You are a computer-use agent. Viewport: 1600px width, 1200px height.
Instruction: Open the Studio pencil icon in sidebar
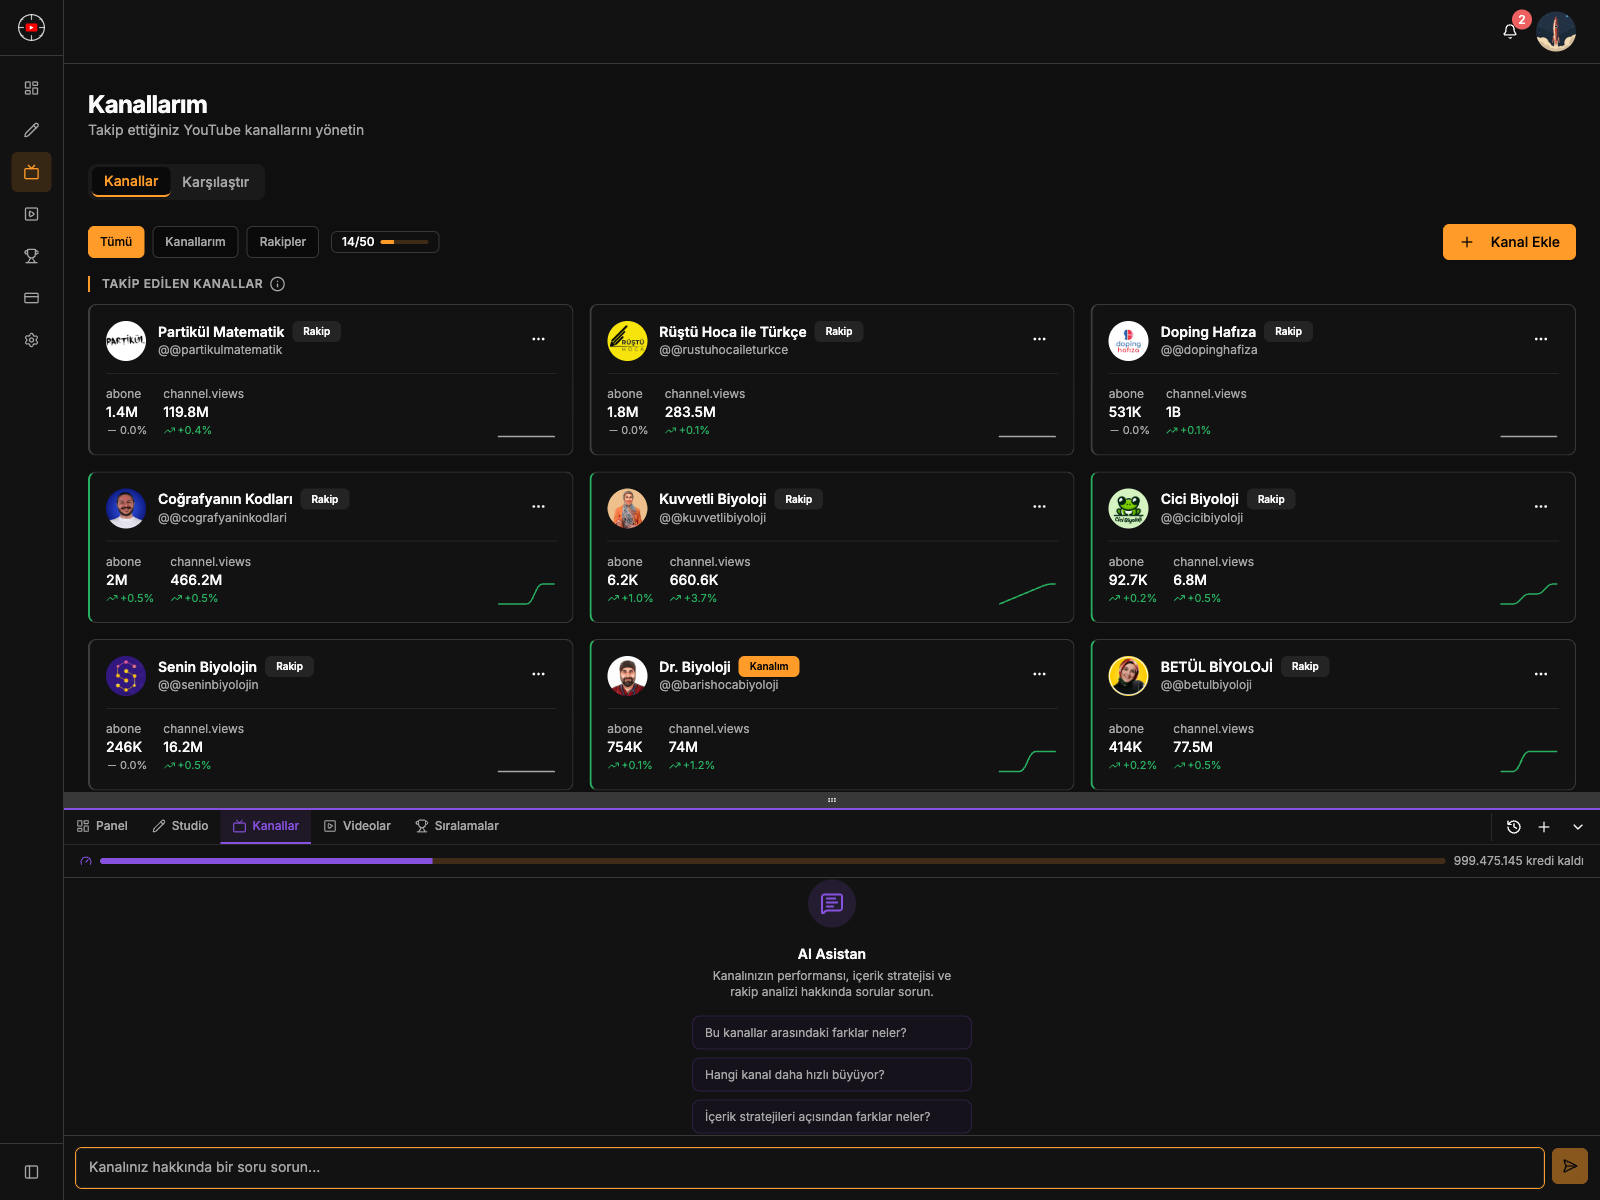coord(31,130)
